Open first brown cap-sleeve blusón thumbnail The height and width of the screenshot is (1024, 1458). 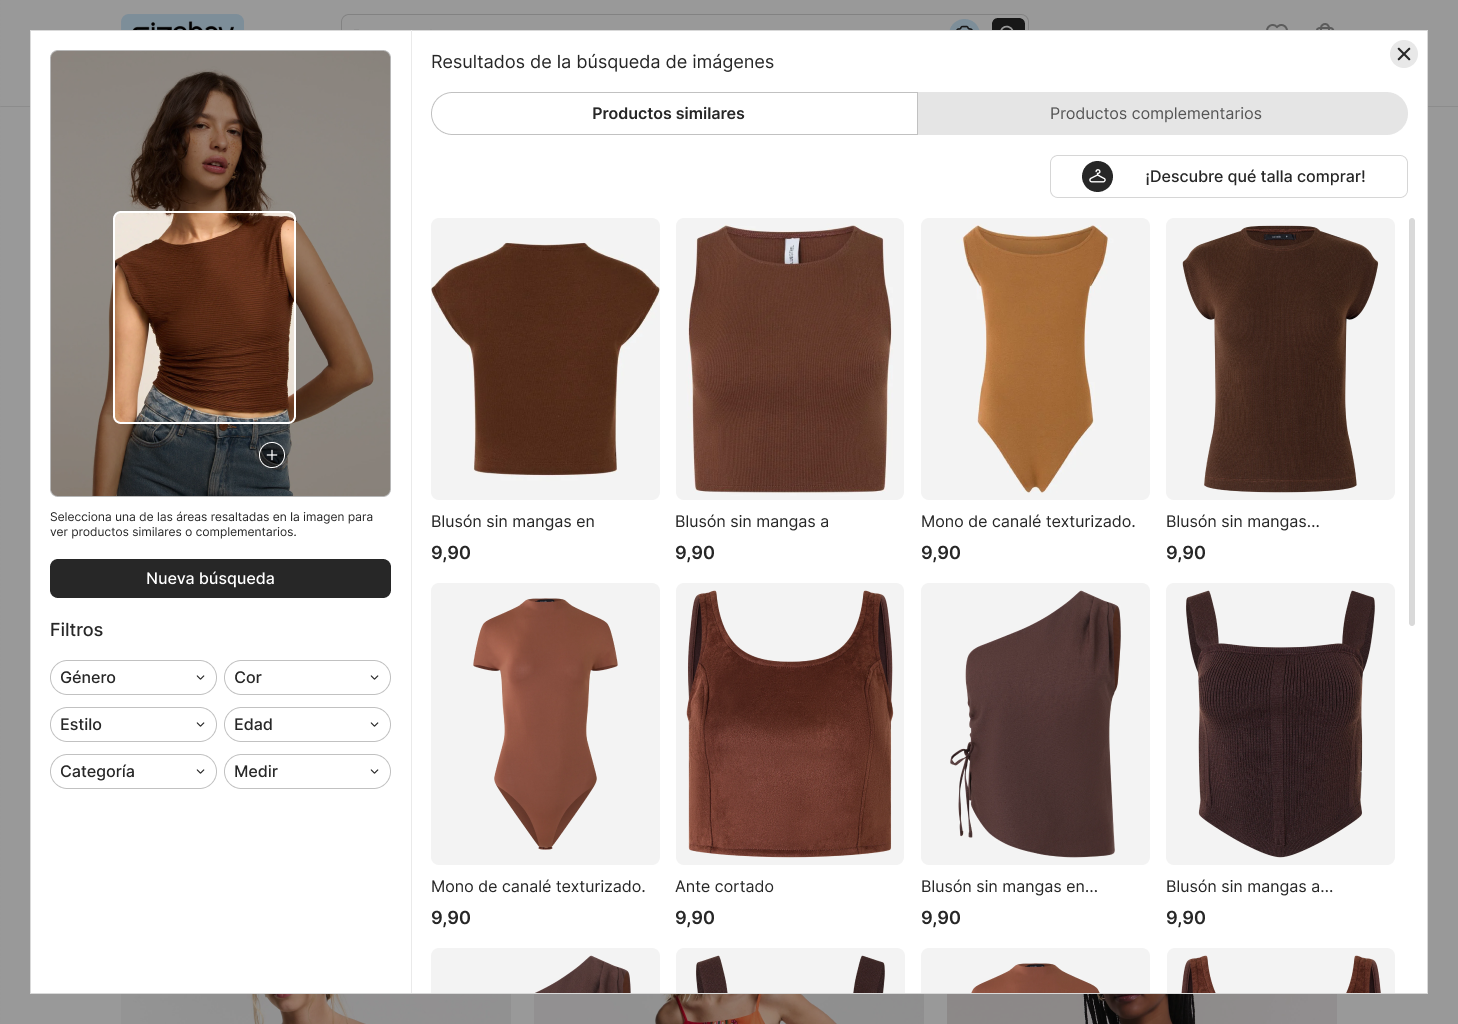pyautogui.click(x=545, y=359)
